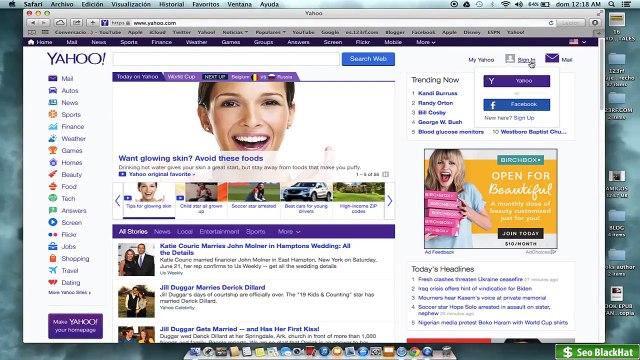
Task: Select World Cup tab above the featured story
Action: click(181, 77)
